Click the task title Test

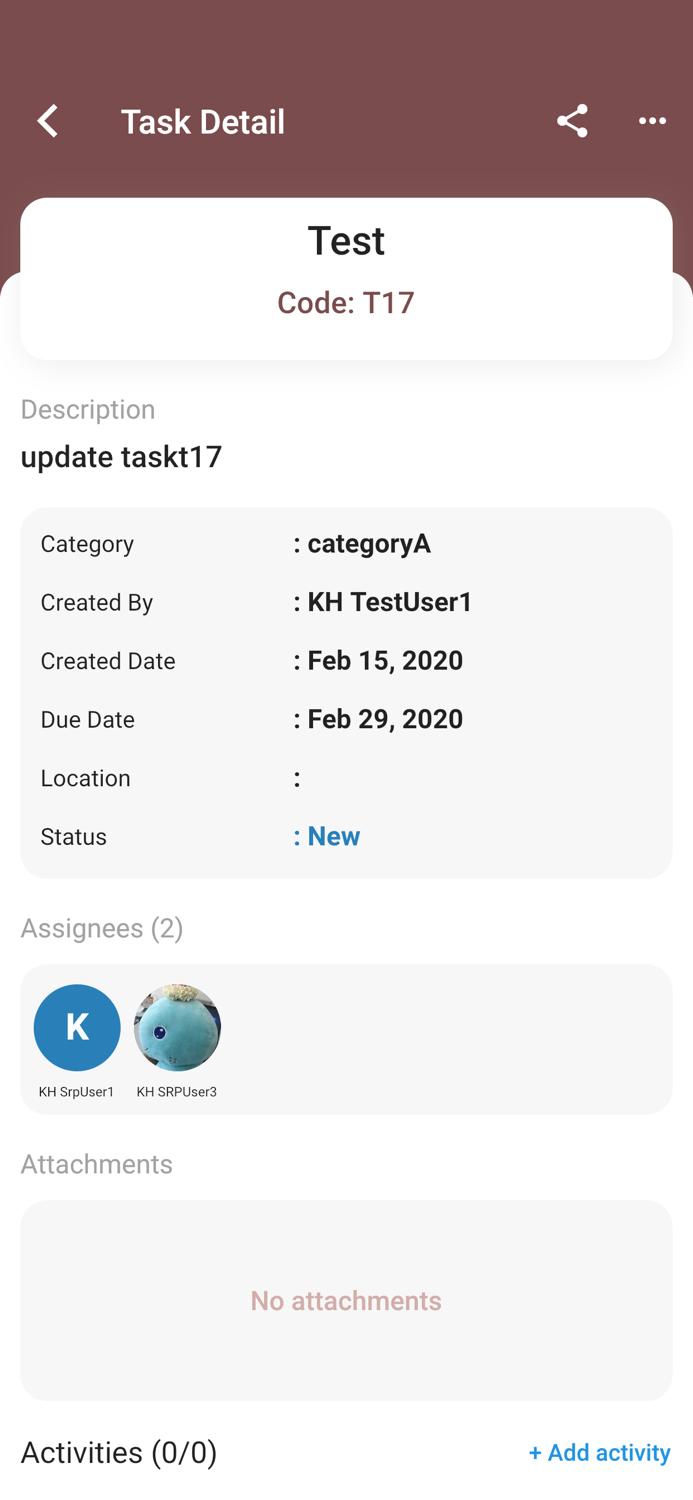(x=346, y=240)
